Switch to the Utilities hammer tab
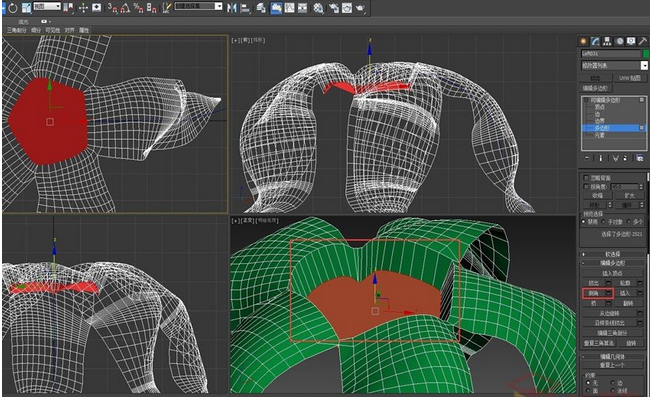This screenshot has width=650, height=397. click(x=643, y=41)
